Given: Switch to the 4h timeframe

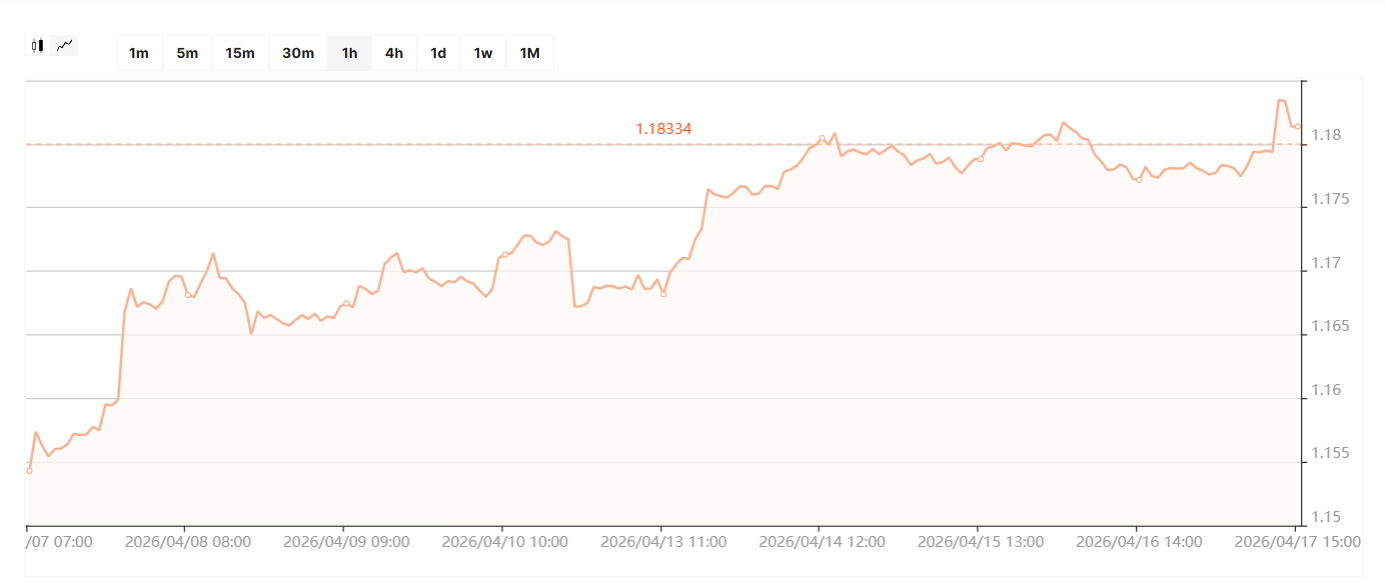Looking at the screenshot, I should (394, 53).
